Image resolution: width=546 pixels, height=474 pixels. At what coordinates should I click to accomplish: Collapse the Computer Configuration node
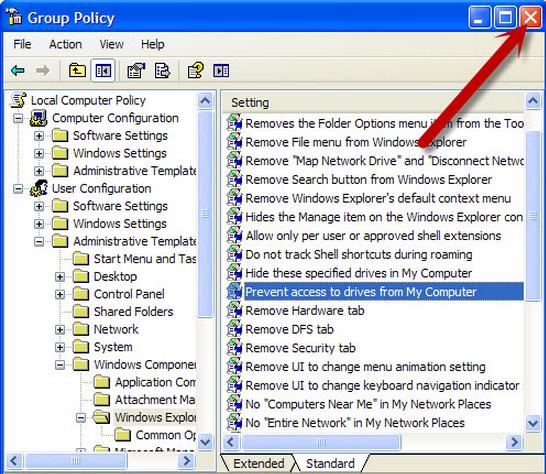18,118
